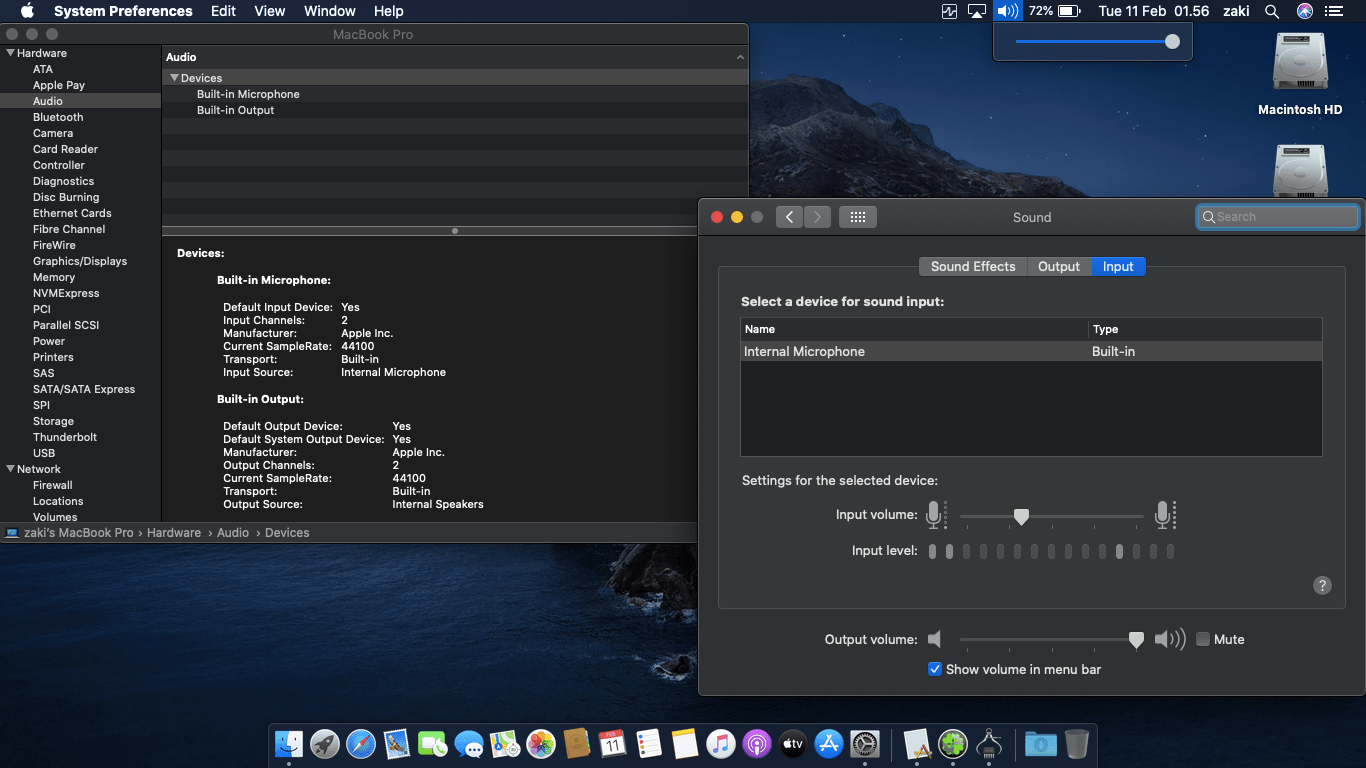Show all preferences using the grid button

coord(858,217)
